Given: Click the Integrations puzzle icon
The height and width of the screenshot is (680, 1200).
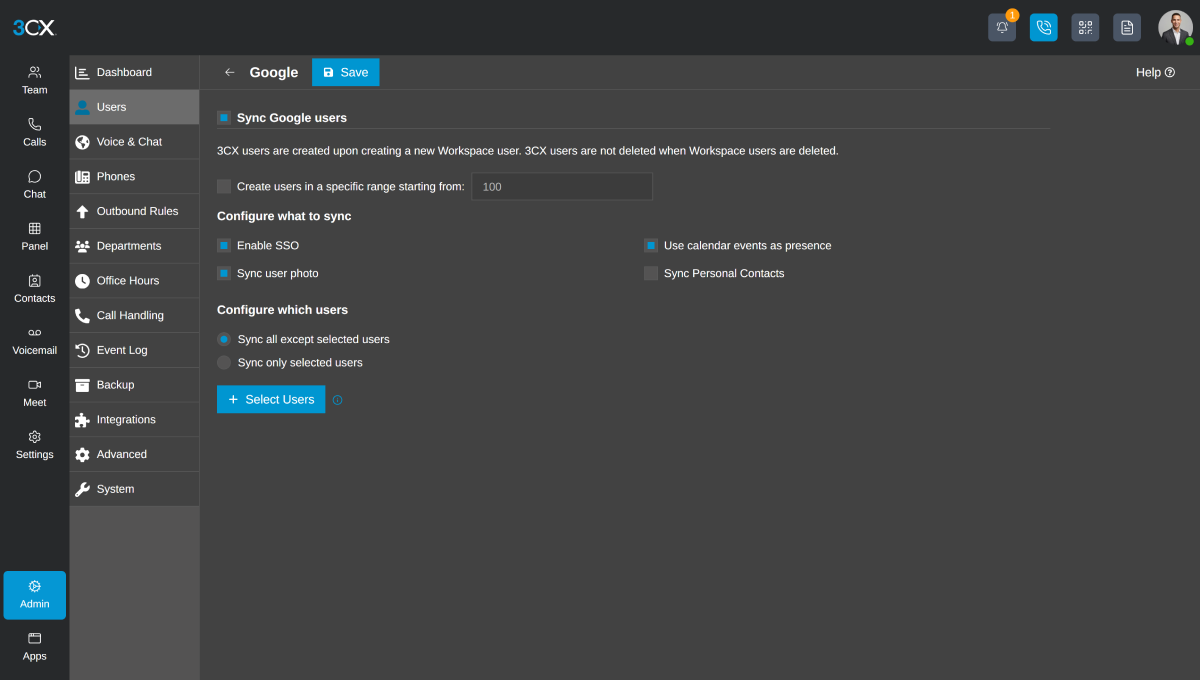Looking at the screenshot, I should [x=82, y=420].
